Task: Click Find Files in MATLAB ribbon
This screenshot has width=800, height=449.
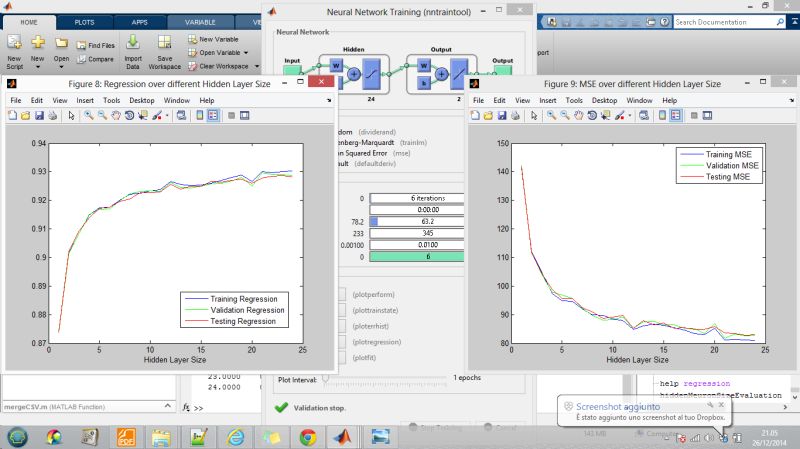Action: pyautogui.click(x=96, y=45)
